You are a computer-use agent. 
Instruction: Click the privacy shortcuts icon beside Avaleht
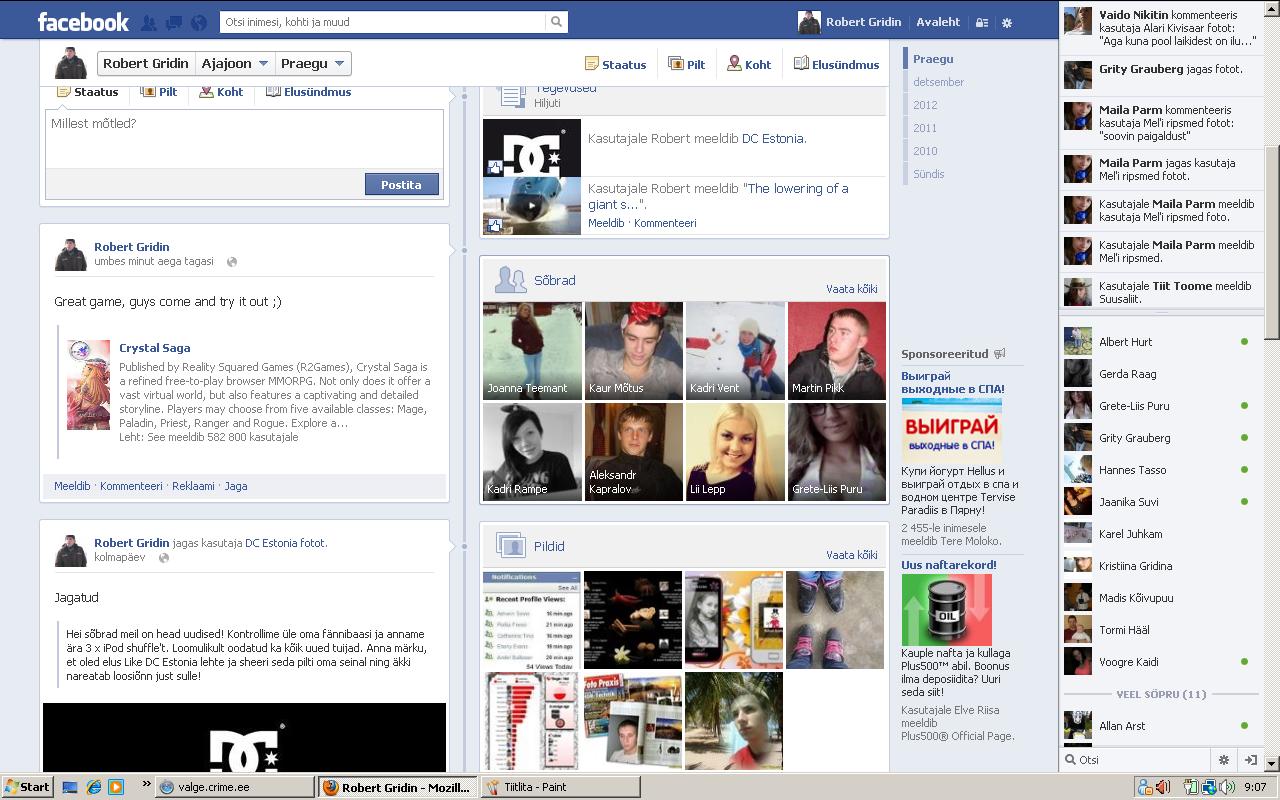tap(982, 22)
